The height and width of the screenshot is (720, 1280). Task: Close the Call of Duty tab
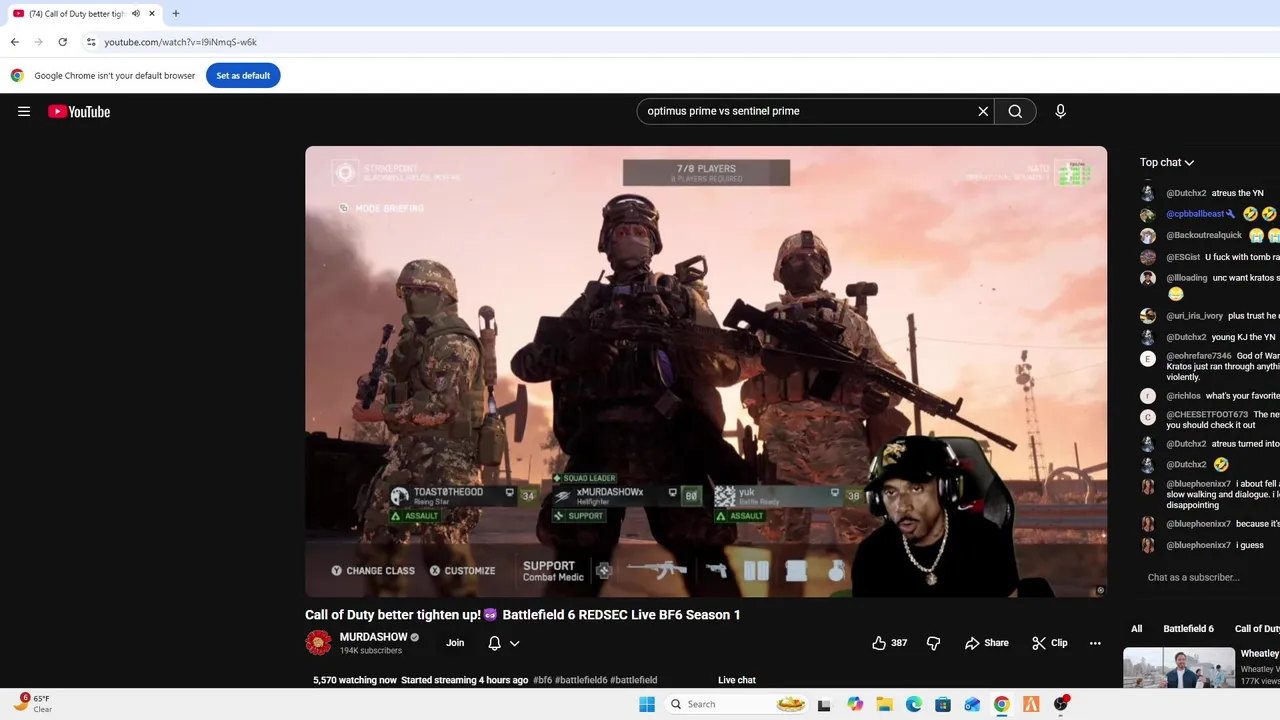click(x=152, y=13)
